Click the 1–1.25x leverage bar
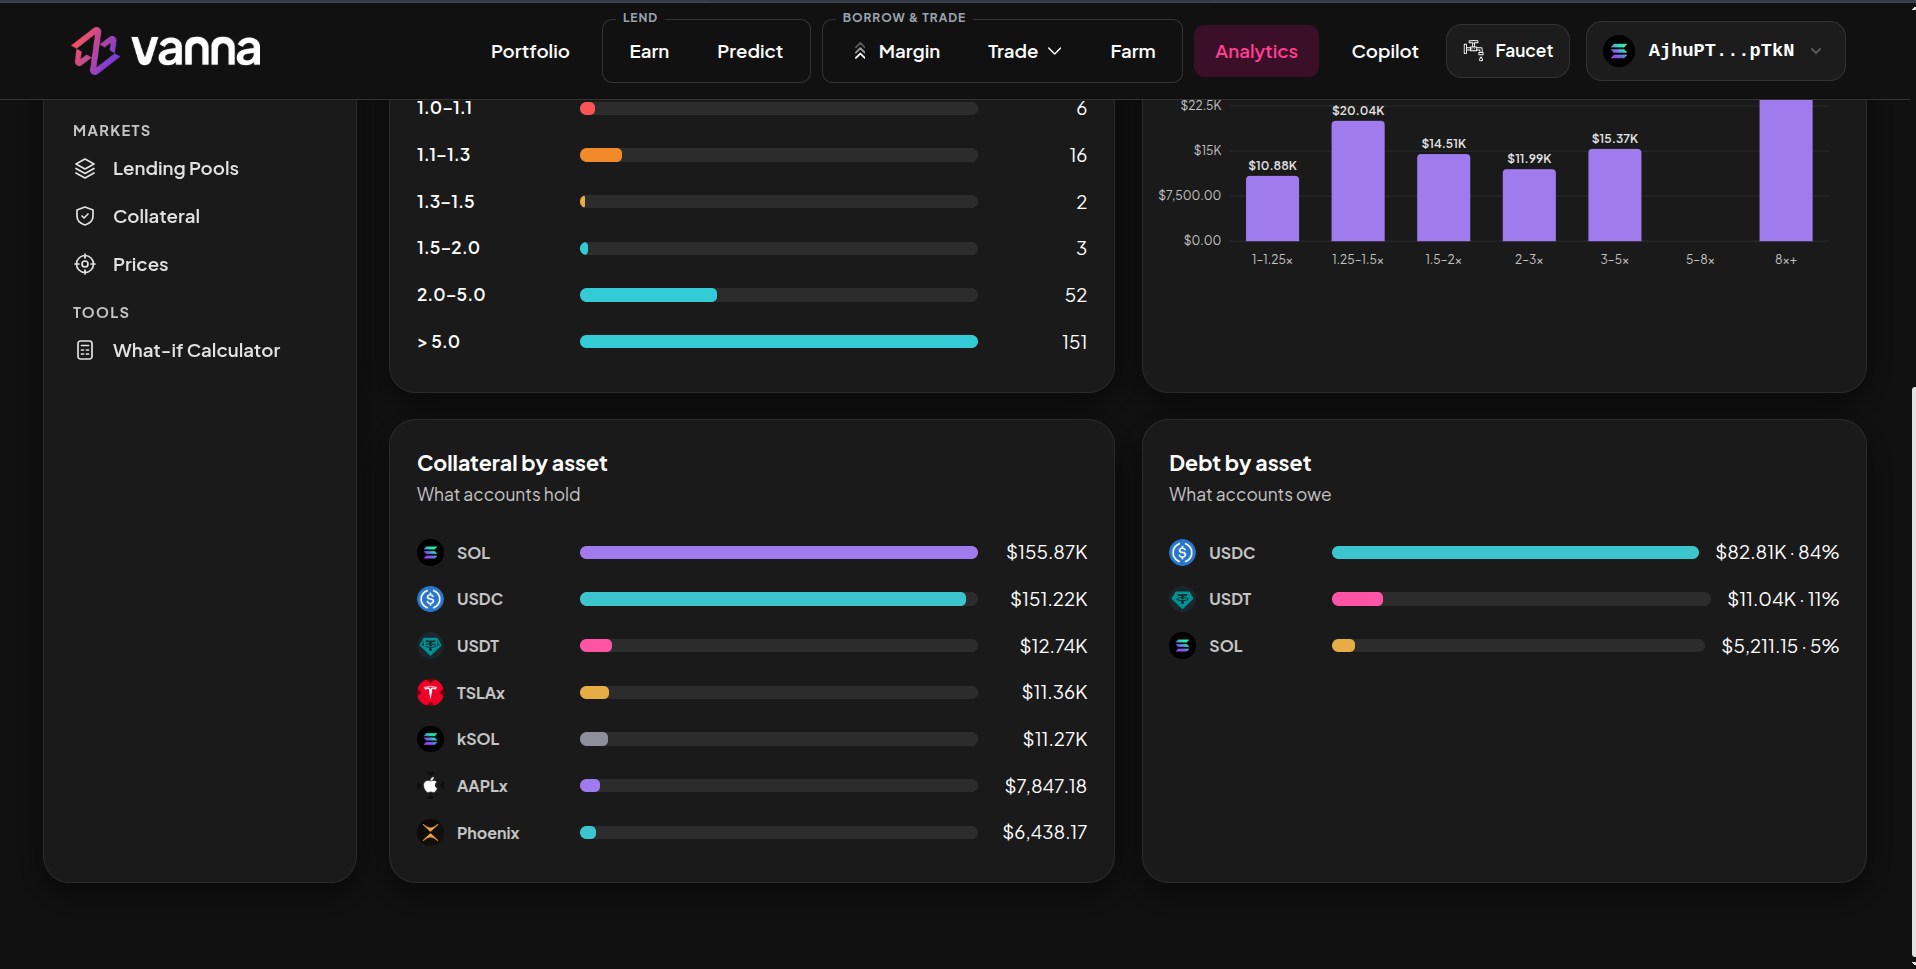The width and height of the screenshot is (1916, 969). (x=1272, y=208)
